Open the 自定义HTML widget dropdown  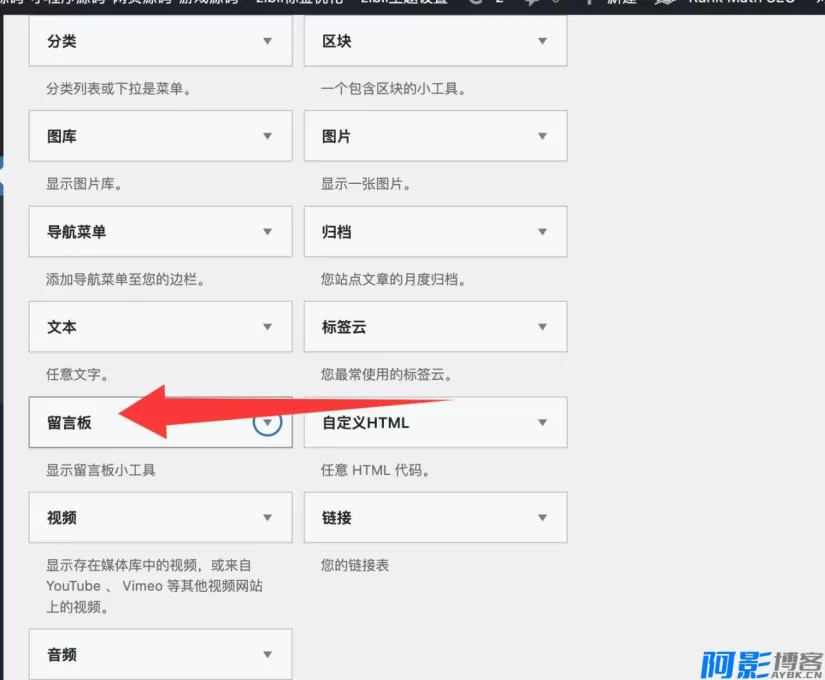pos(541,422)
